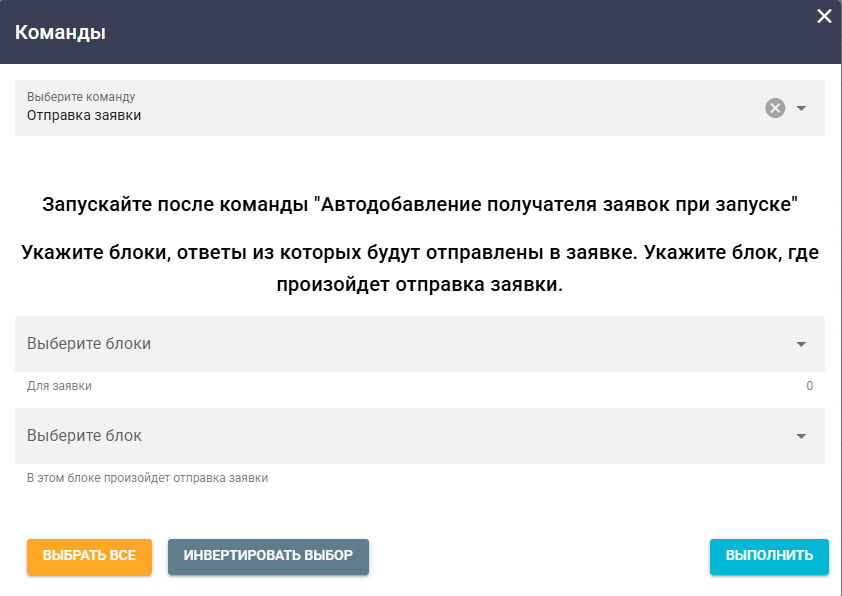842x596 pixels.
Task: Close the Команды dialog with the X
Action: (824, 16)
